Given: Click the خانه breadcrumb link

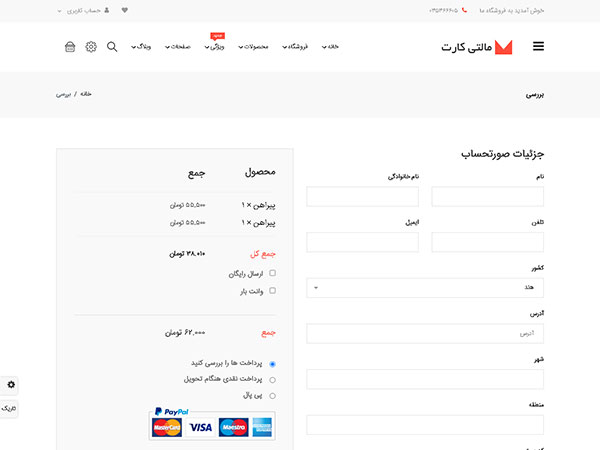Looking at the screenshot, I should 85,95.
